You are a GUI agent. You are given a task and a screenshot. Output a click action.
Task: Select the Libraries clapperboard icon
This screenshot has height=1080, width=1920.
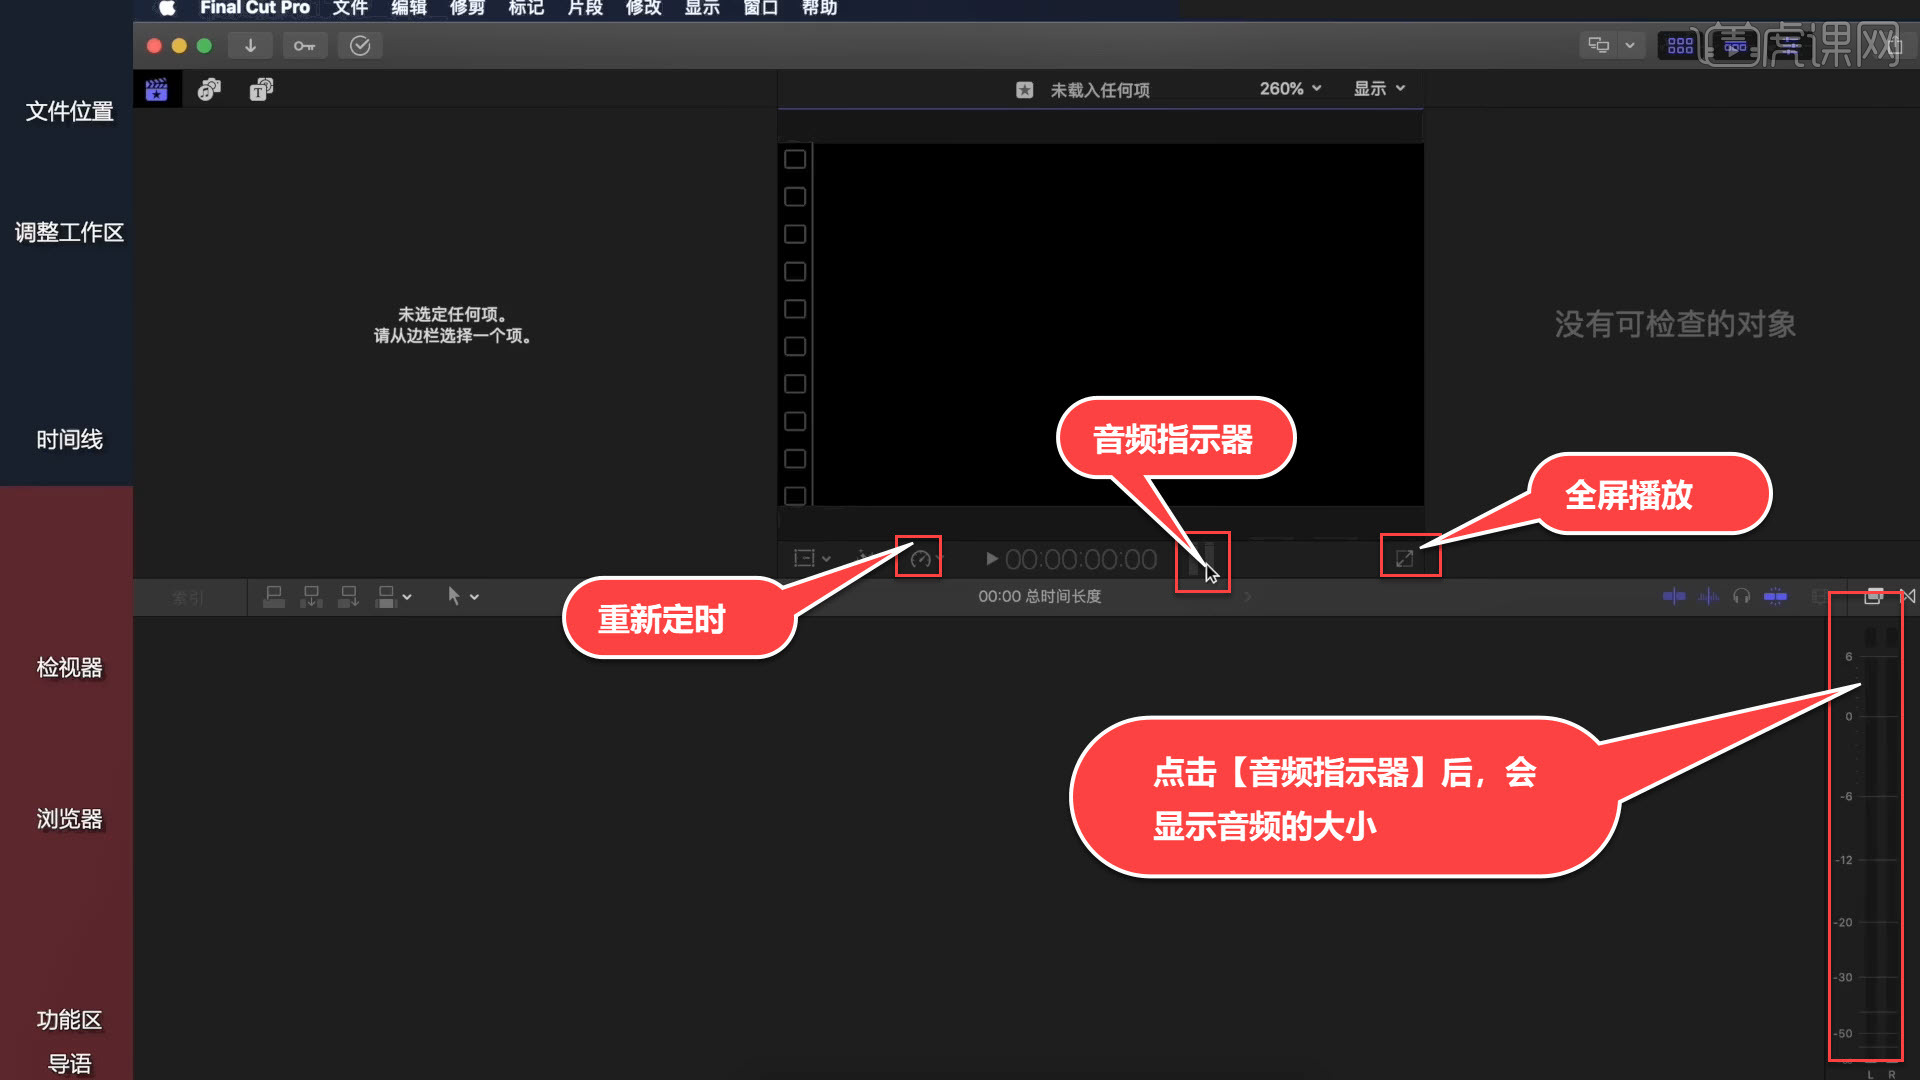[x=157, y=89]
